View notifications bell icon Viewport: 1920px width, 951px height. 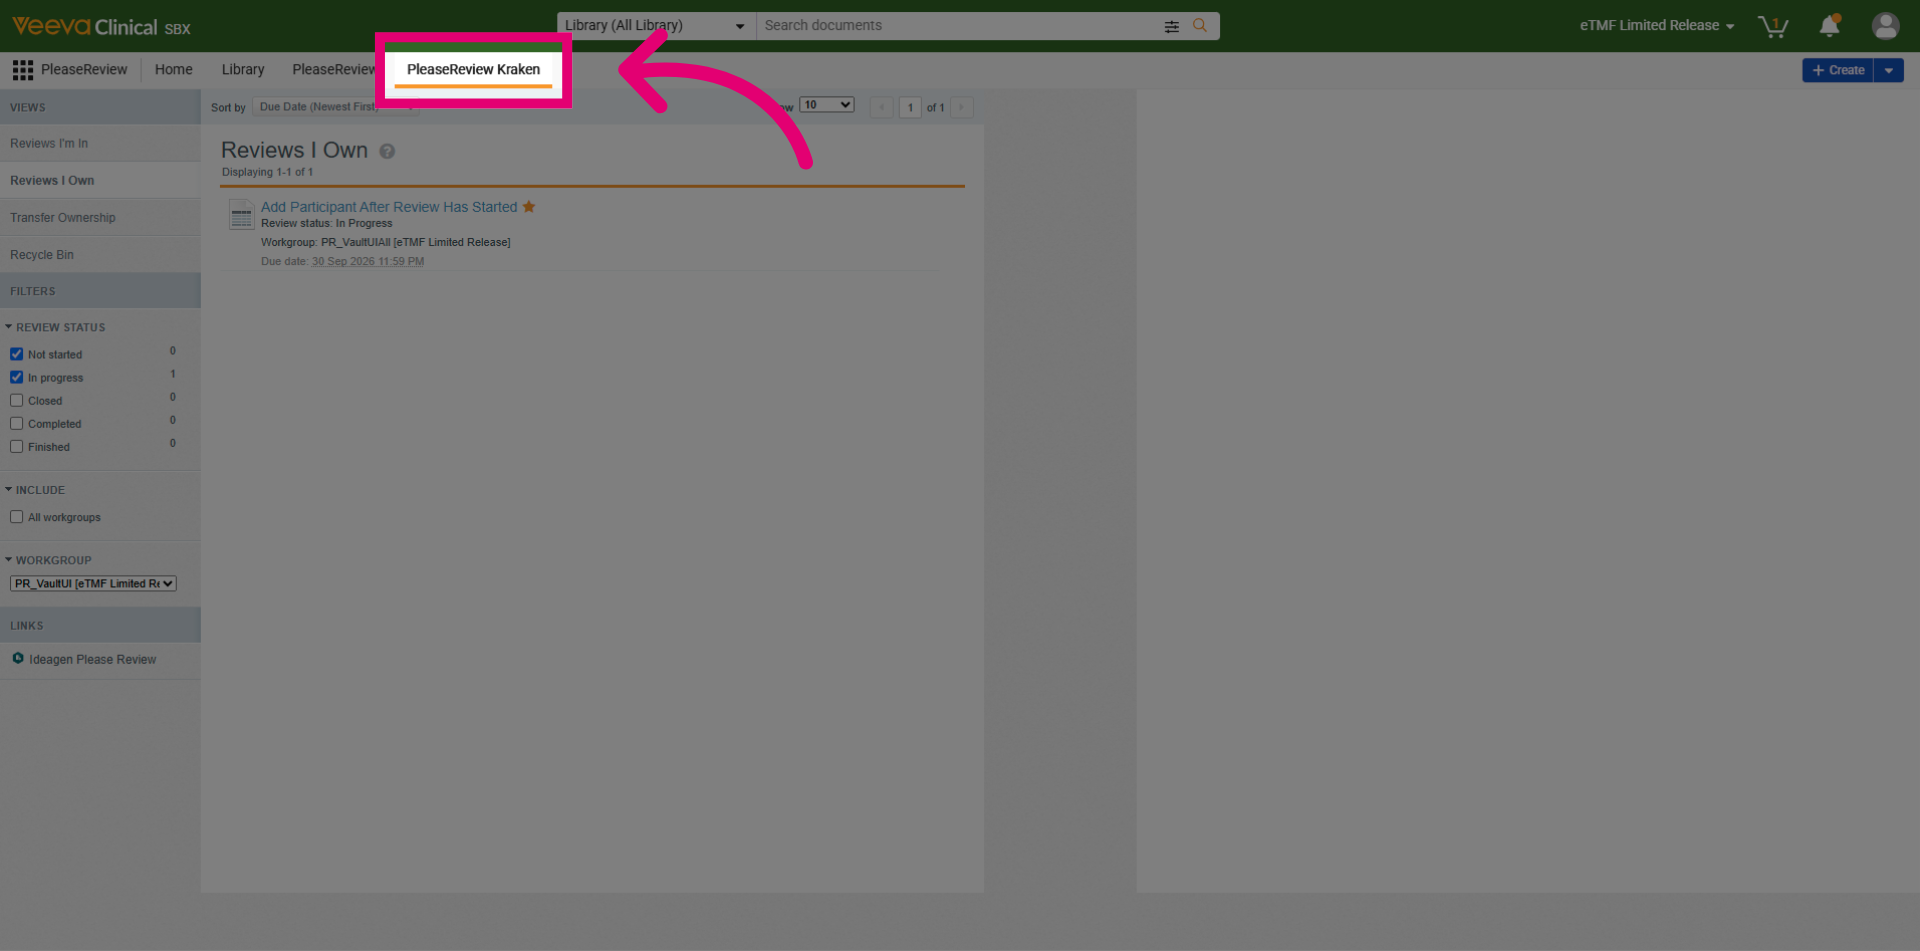(1830, 26)
